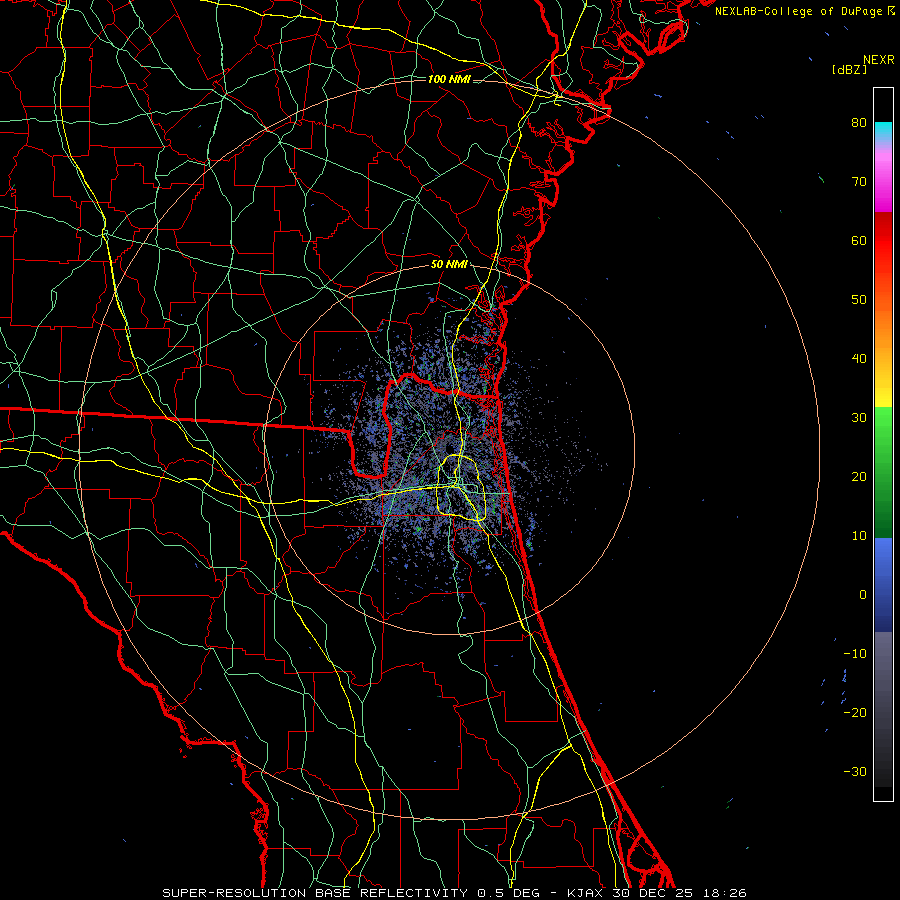
Task: Click the yellow beltway loop near radar center
Action: pyautogui.click(x=462, y=488)
